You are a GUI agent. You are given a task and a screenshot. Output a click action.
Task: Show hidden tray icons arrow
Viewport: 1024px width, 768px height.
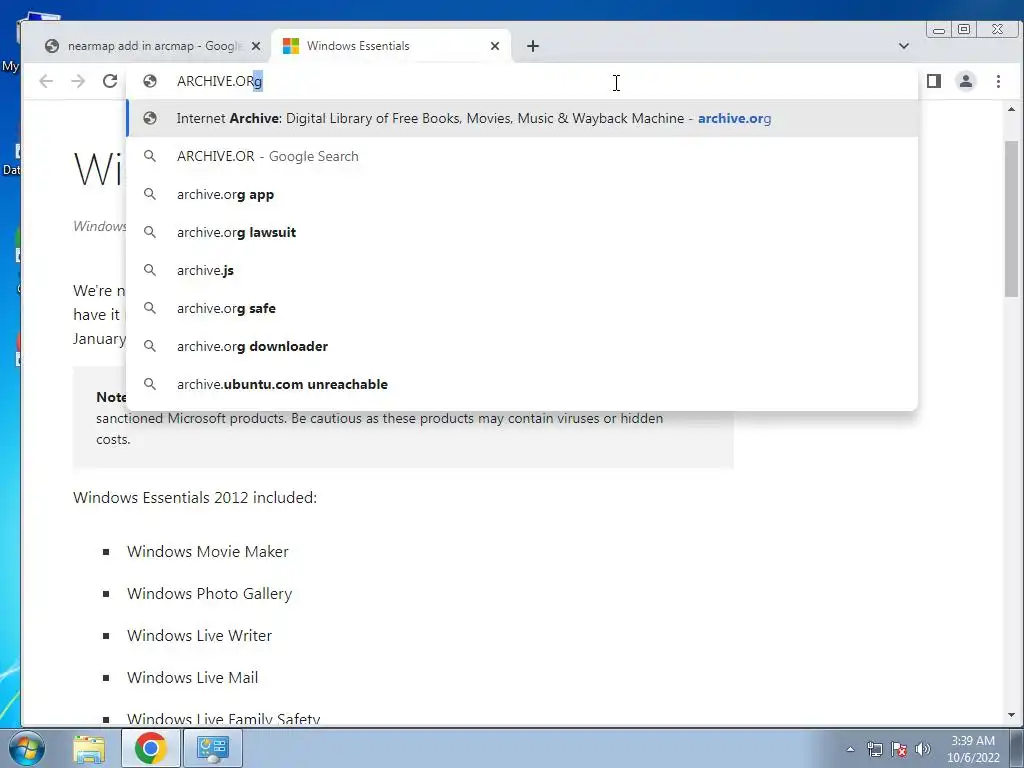point(850,749)
